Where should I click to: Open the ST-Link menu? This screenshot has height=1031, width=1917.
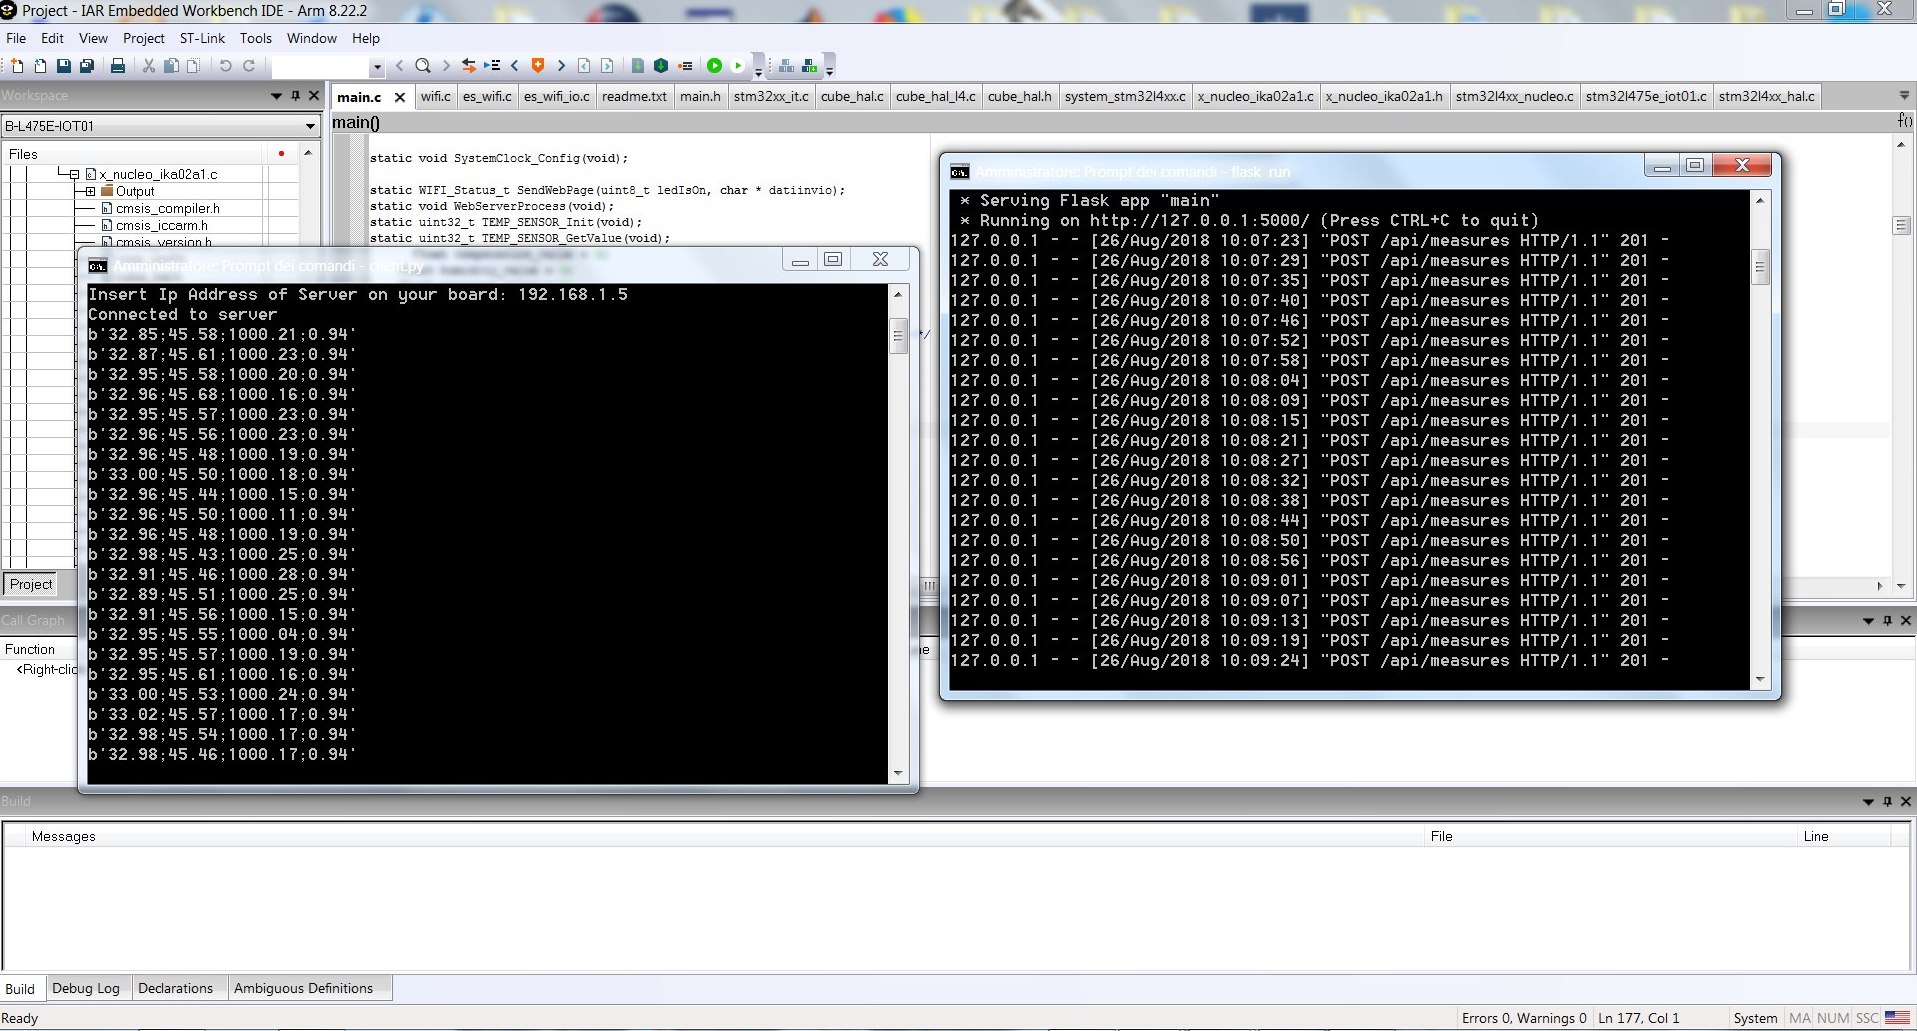pos(202,38)
